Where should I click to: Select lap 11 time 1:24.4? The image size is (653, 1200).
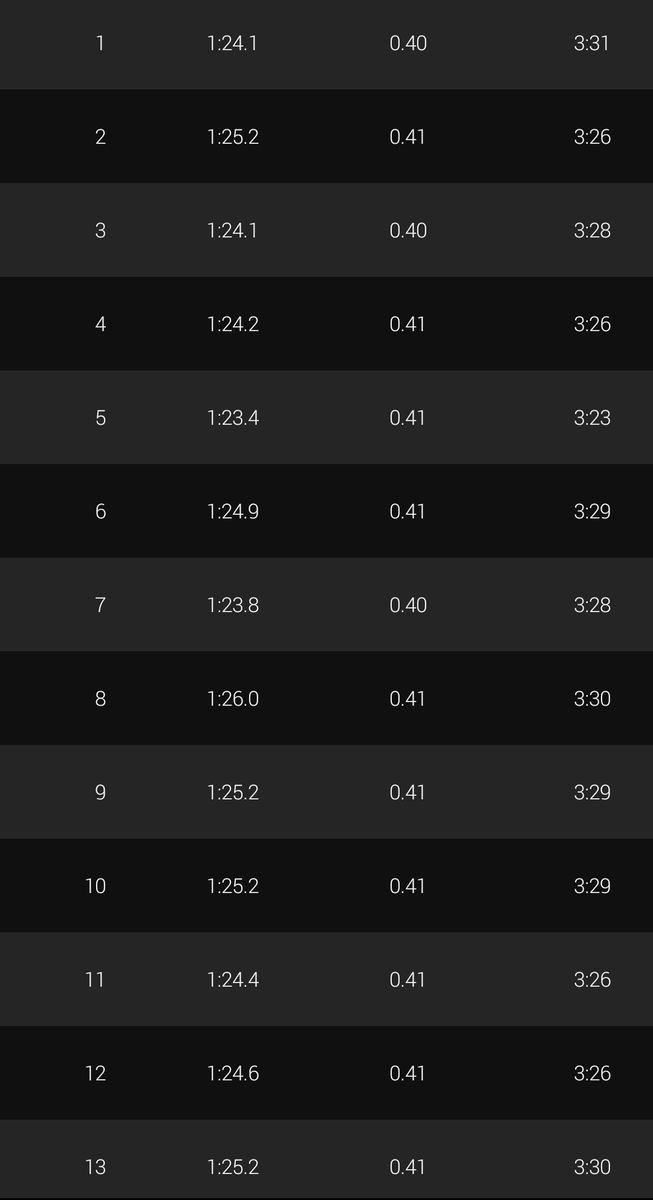233,980
